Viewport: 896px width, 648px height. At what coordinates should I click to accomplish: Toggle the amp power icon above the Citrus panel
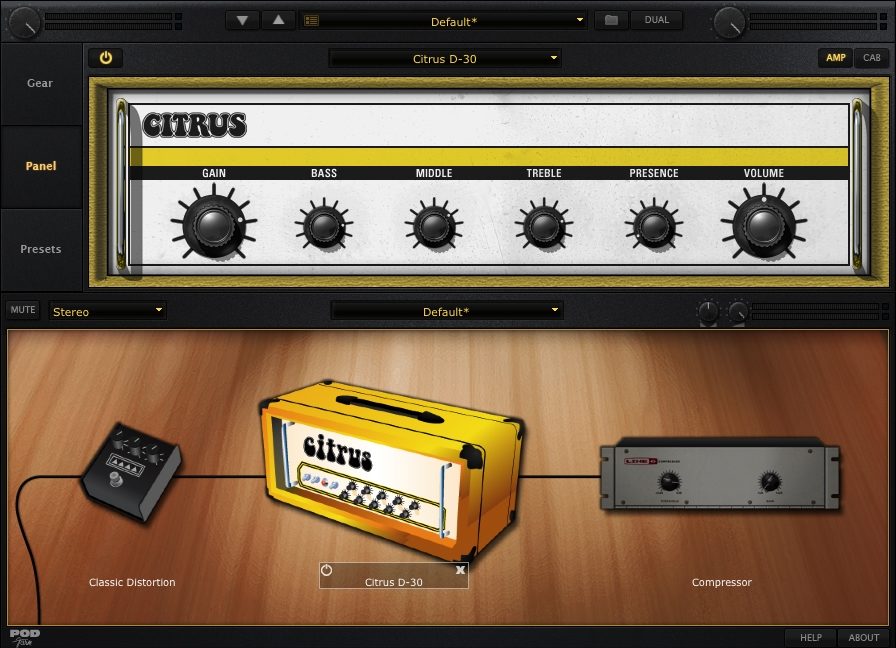[106, 58]
